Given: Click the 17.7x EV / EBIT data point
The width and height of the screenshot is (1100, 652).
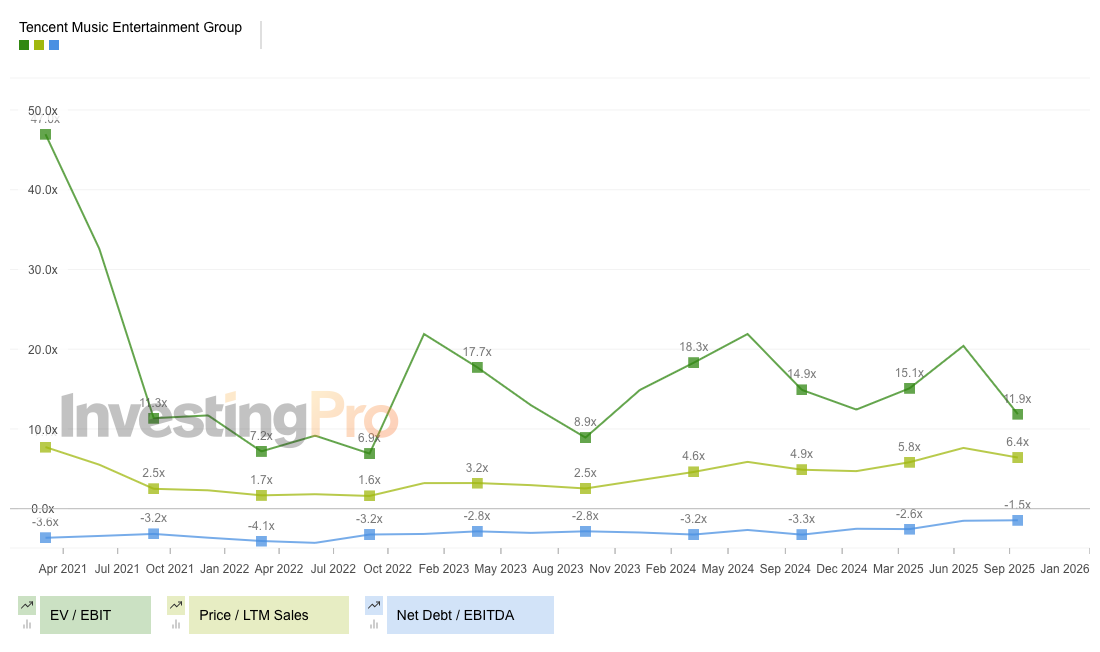Looking at the screenshot, I should pos(477,368).
